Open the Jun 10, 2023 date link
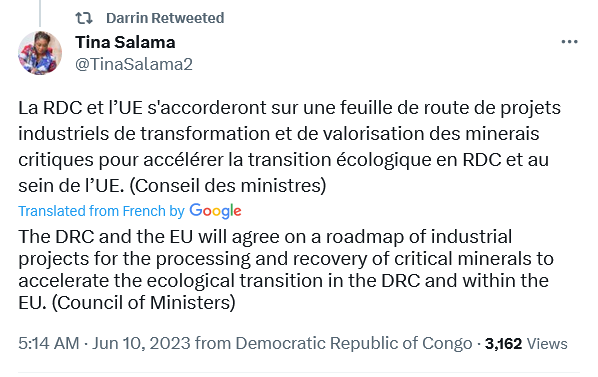The width and height of the screenshot is (598, 377). click(x=141, y=343)
